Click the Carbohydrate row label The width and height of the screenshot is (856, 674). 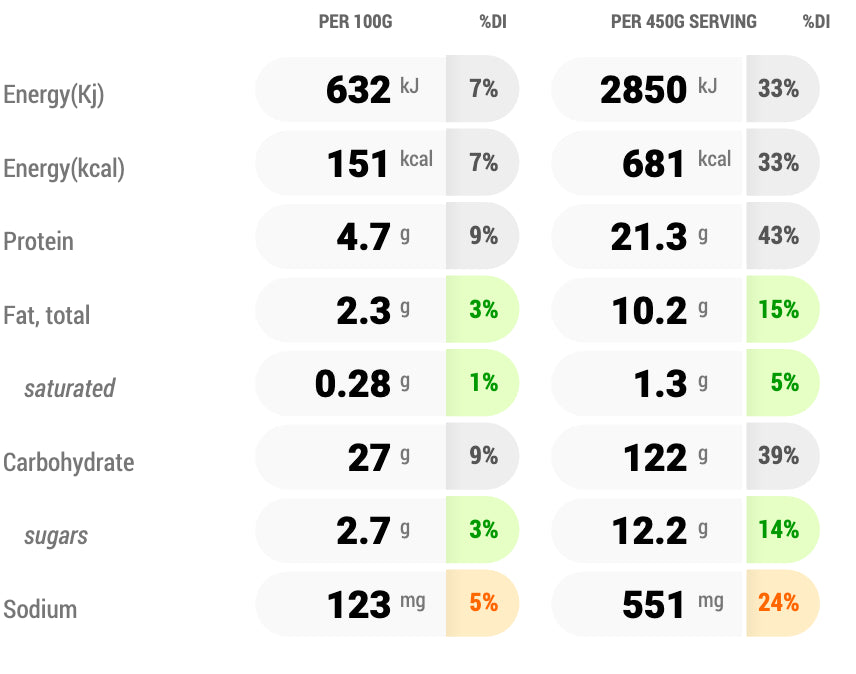coord(68,463)
